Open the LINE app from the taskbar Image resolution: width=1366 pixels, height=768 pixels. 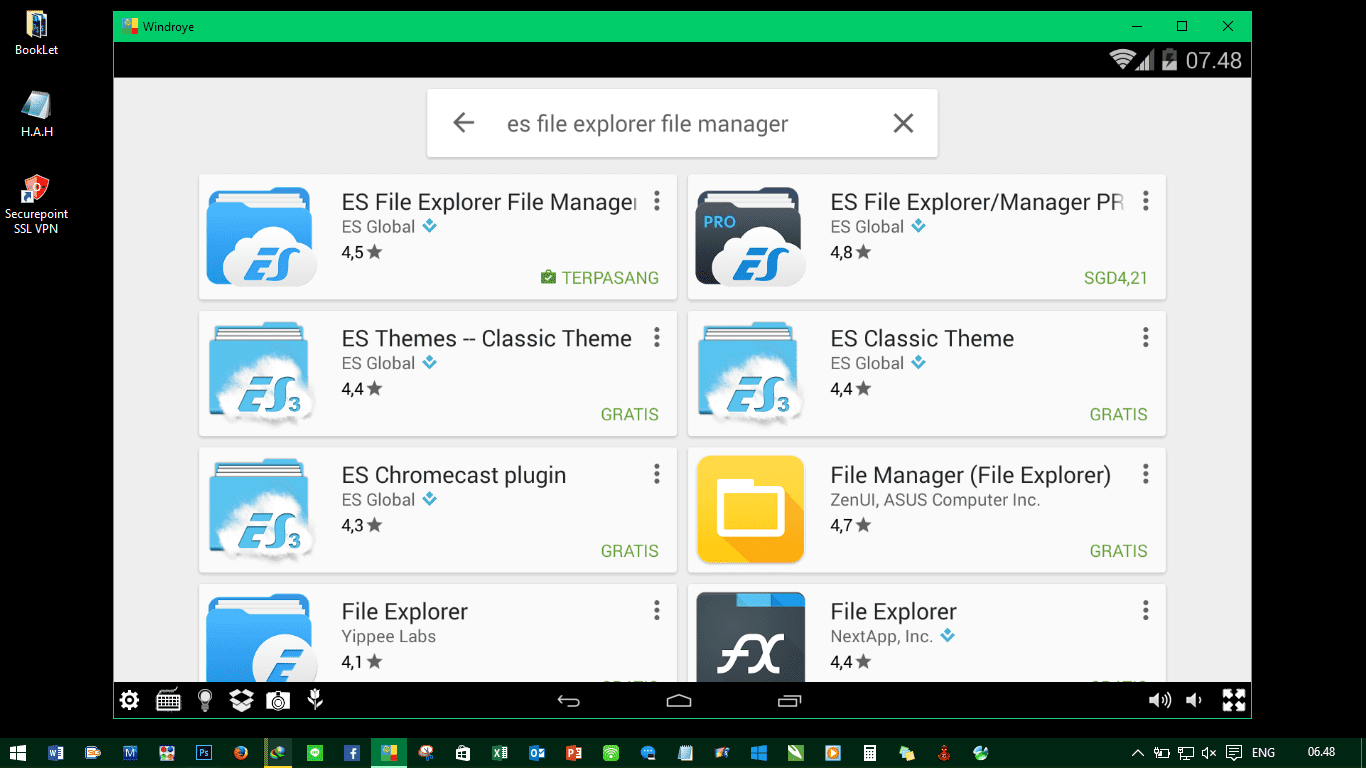pyautogui.click(x=315, y=752)
